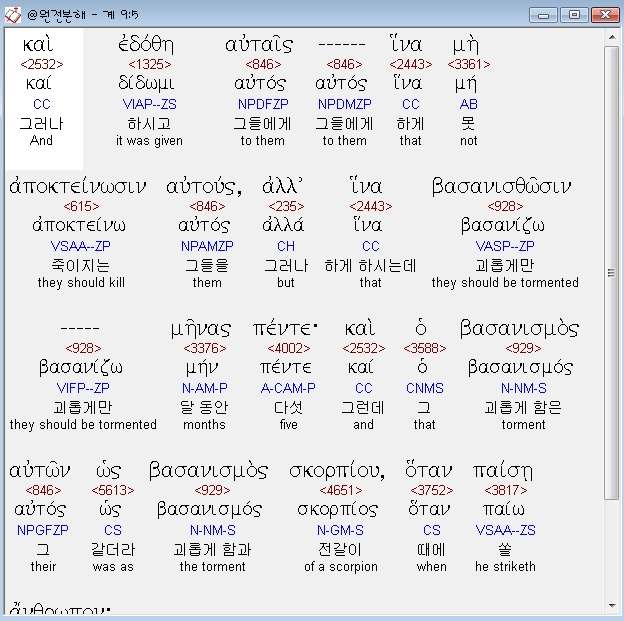Click the Korean gloss 전갈이
Screen dimensions: 624x621
click(340, 549)
